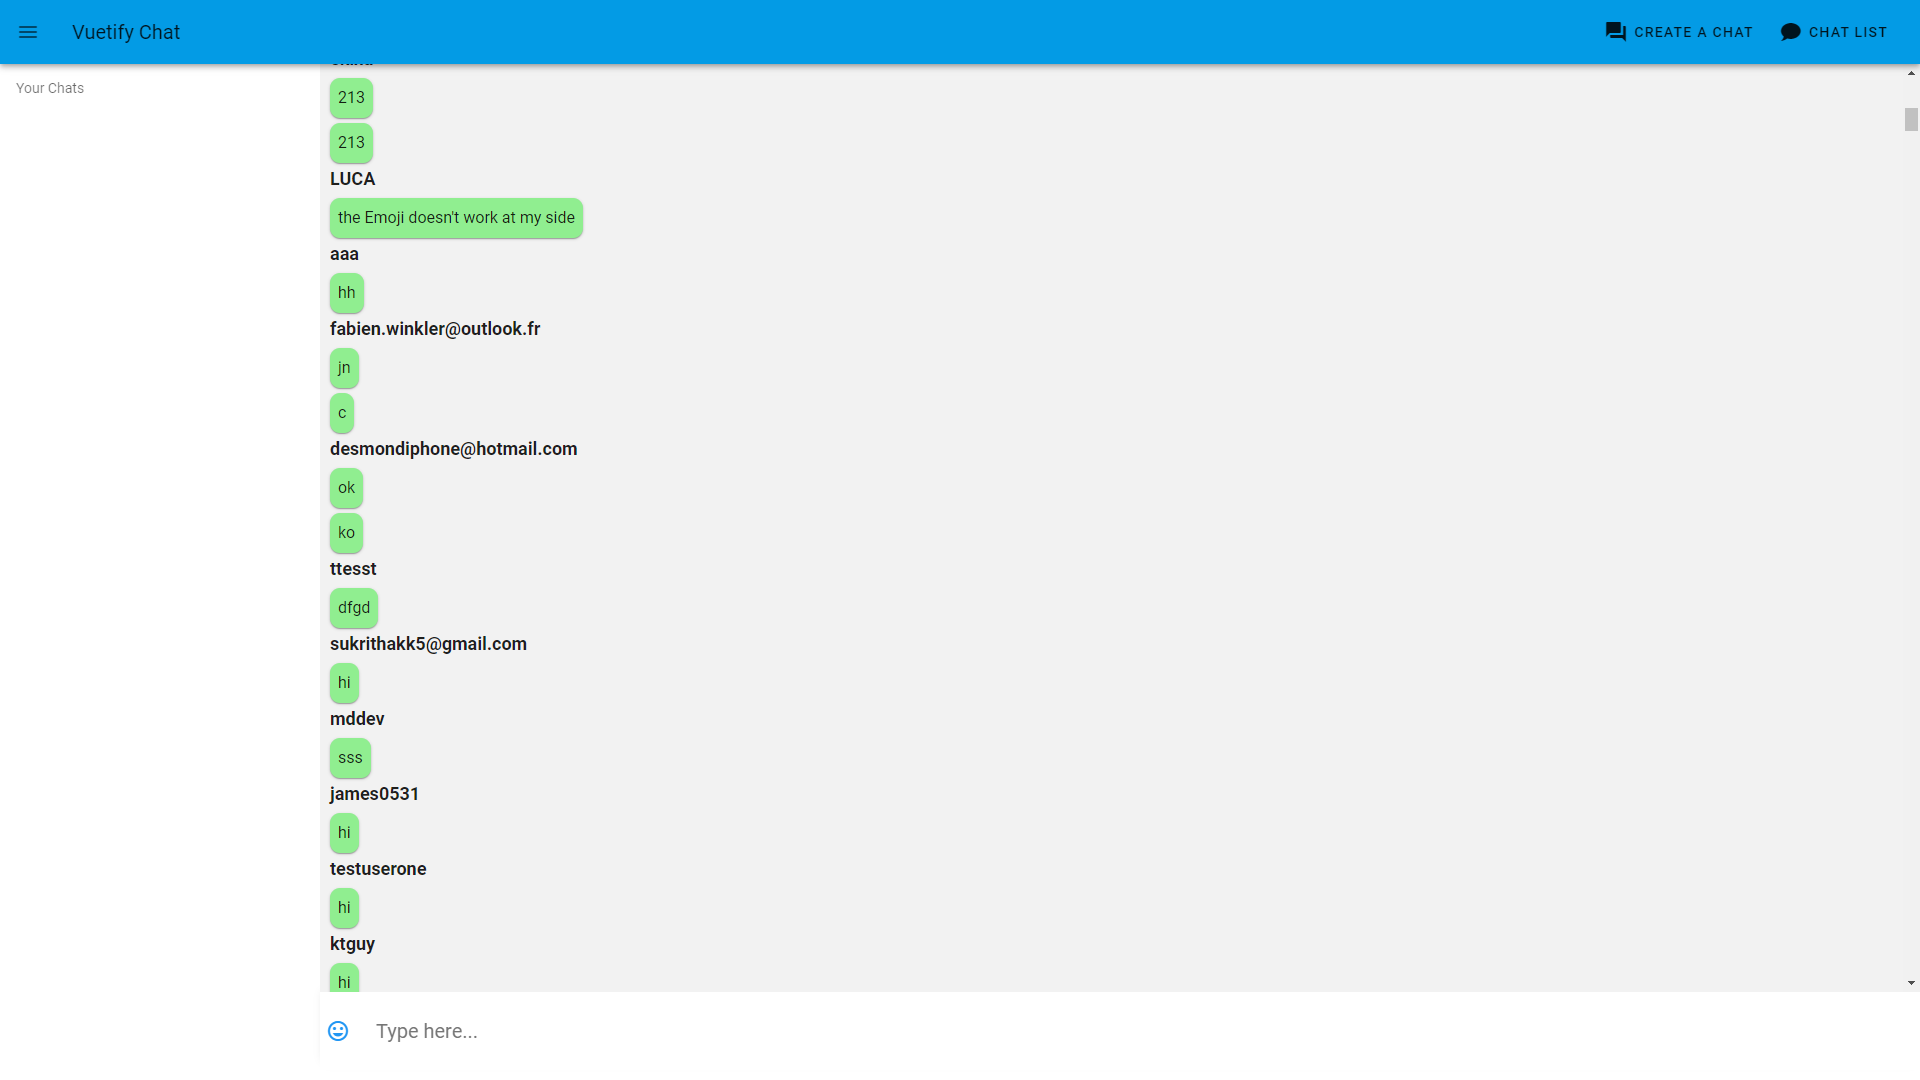Click the scrollbar down arrow
The image size is (1920, 1080).
(1911, 983)
